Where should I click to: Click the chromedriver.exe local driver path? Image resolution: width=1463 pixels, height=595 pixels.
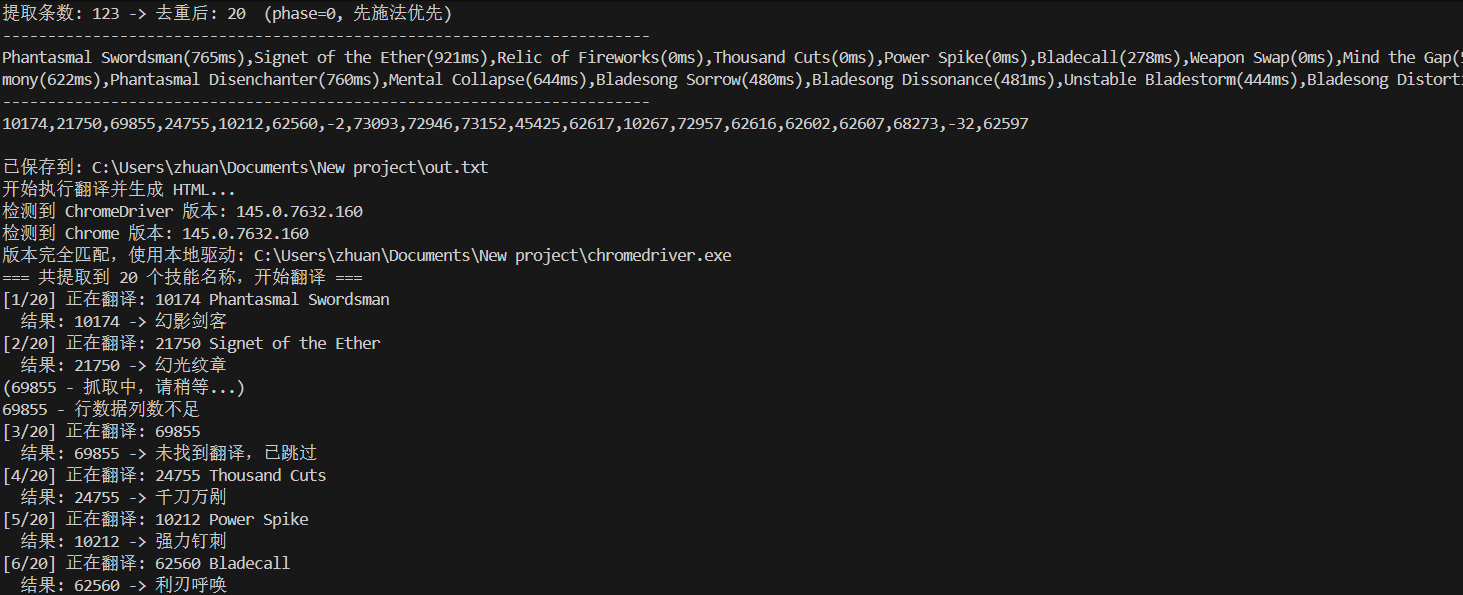pyautogui.click(x=492, y=256)
